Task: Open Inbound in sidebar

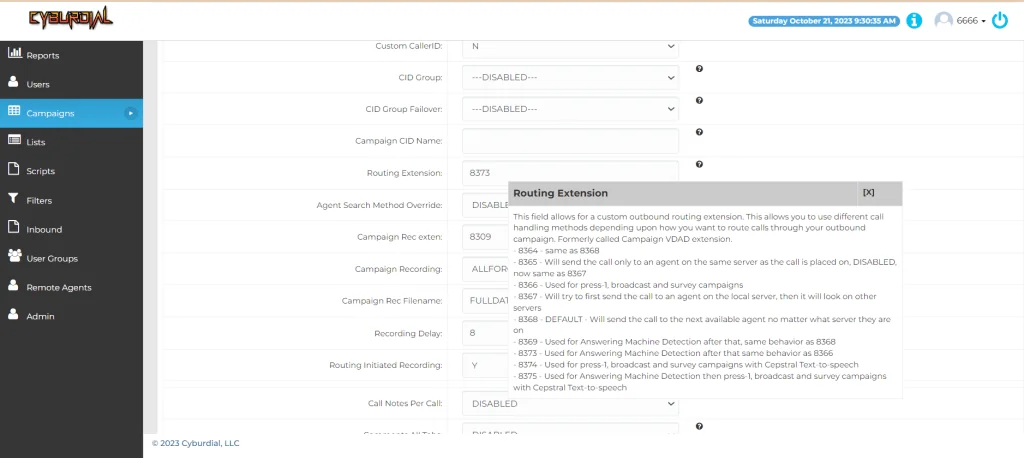Action: (71, 229)
